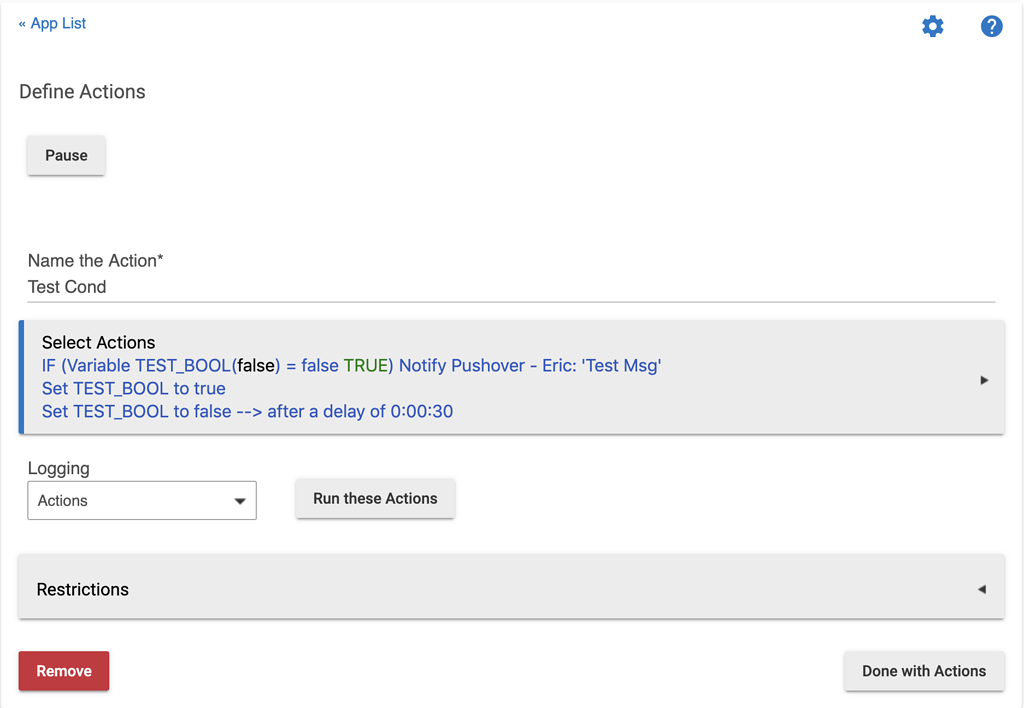Viewport: 1024px width, 708px height.
Task: Click Run these Actions button
Action: [x=375, y=498]
